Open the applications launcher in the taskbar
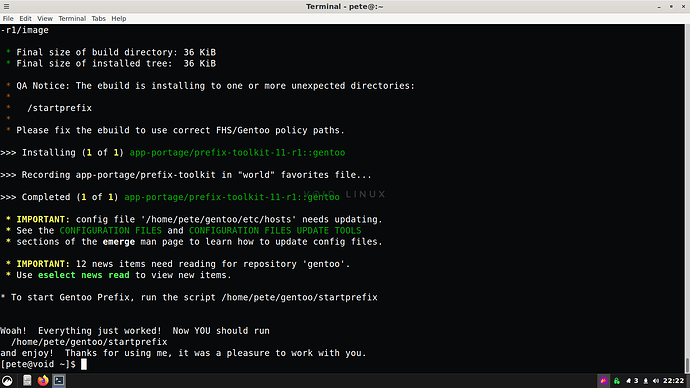Image resolution: width=690 pixels, height=388 pixels. [7, 381]
